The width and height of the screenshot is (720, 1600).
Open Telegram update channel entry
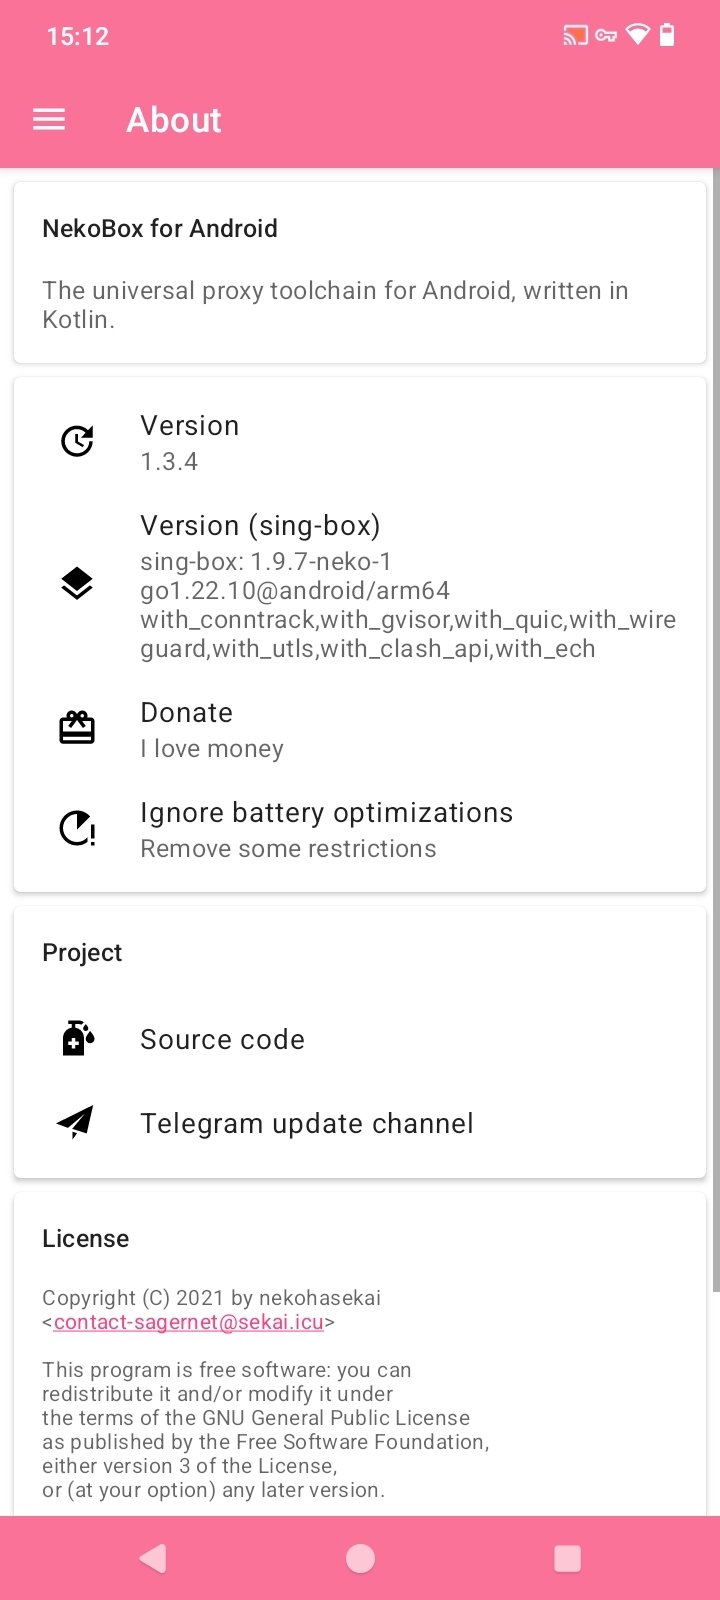[x=306, y=1124]
